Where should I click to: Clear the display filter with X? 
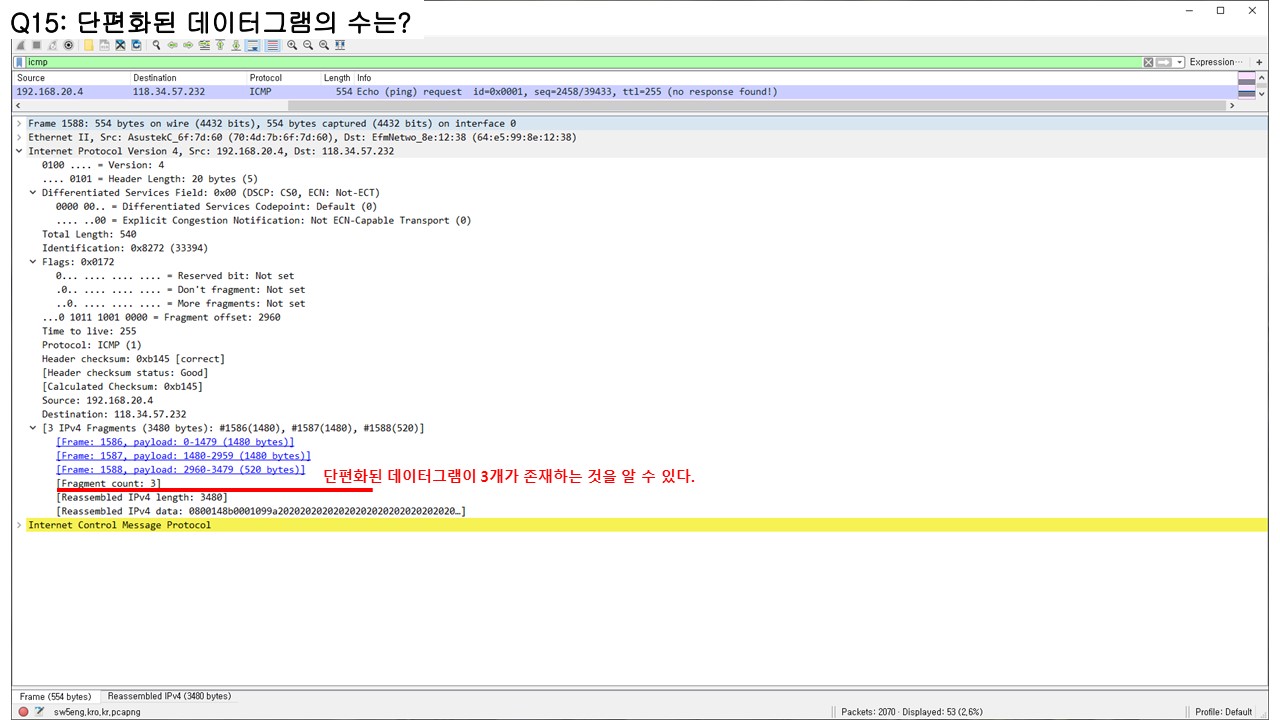click(1149, 62)
